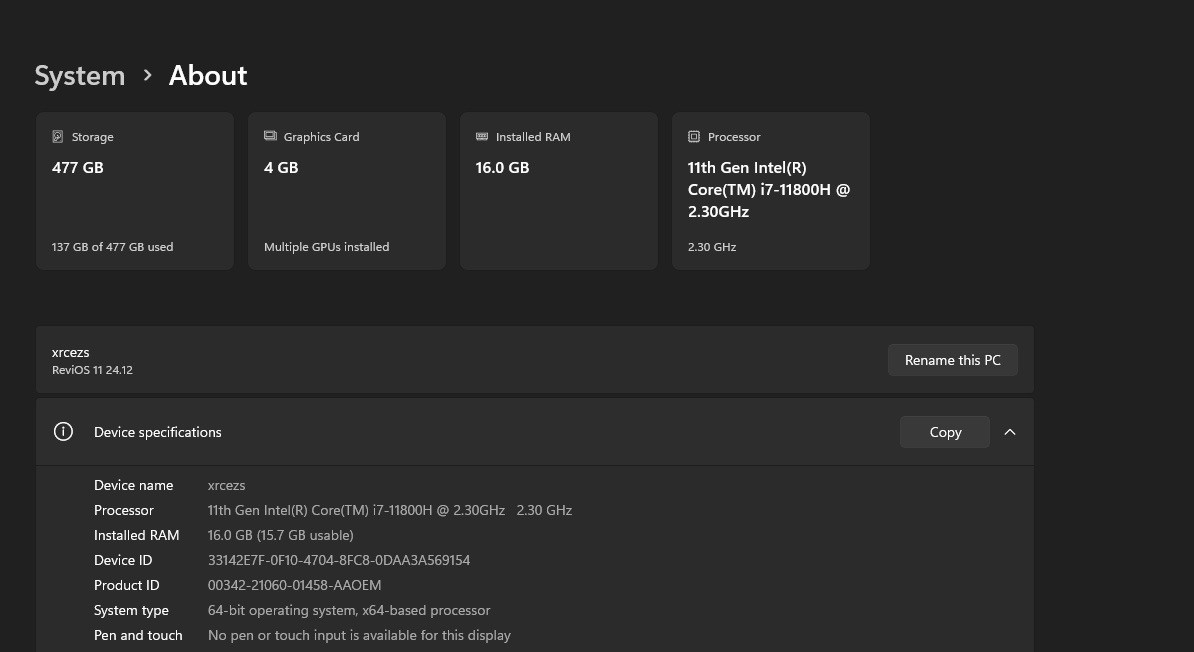The image size is (1194, 652).
Task: Click the 'Device name' label
Action: tap(133, 485)
